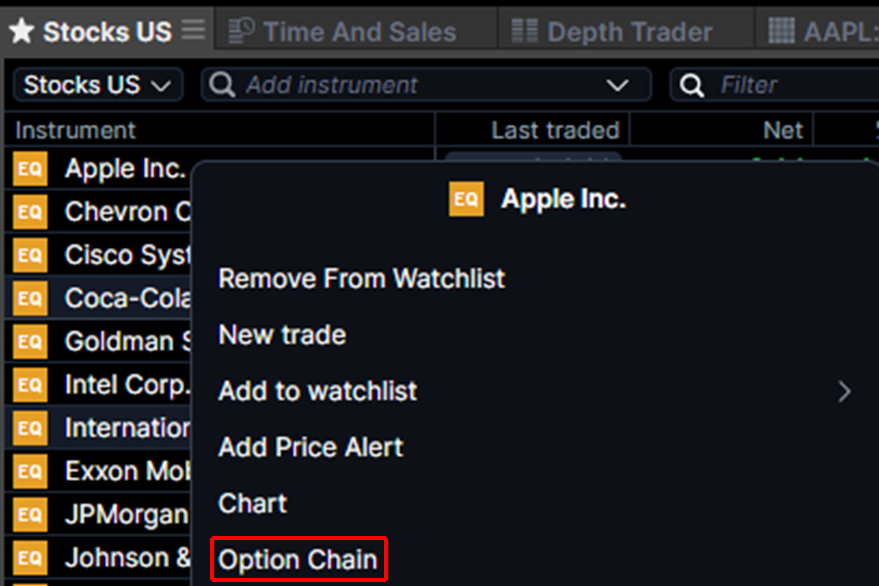
Task: Click the magnifier icon in Filter box
Action: pyautogui.click(x=692, y=85)
